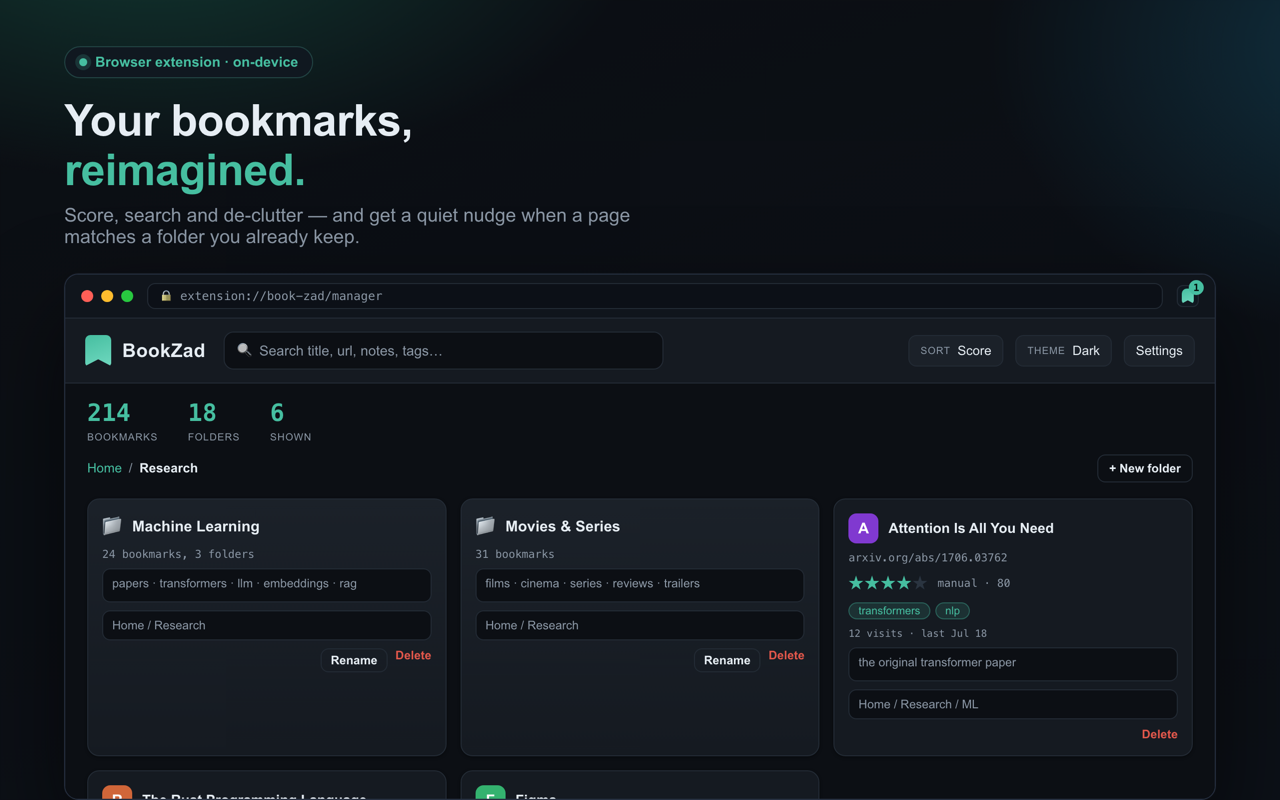Click the lock icon in address bar
This screenshot has height=800, width=1280.
[x=166, y=296]
